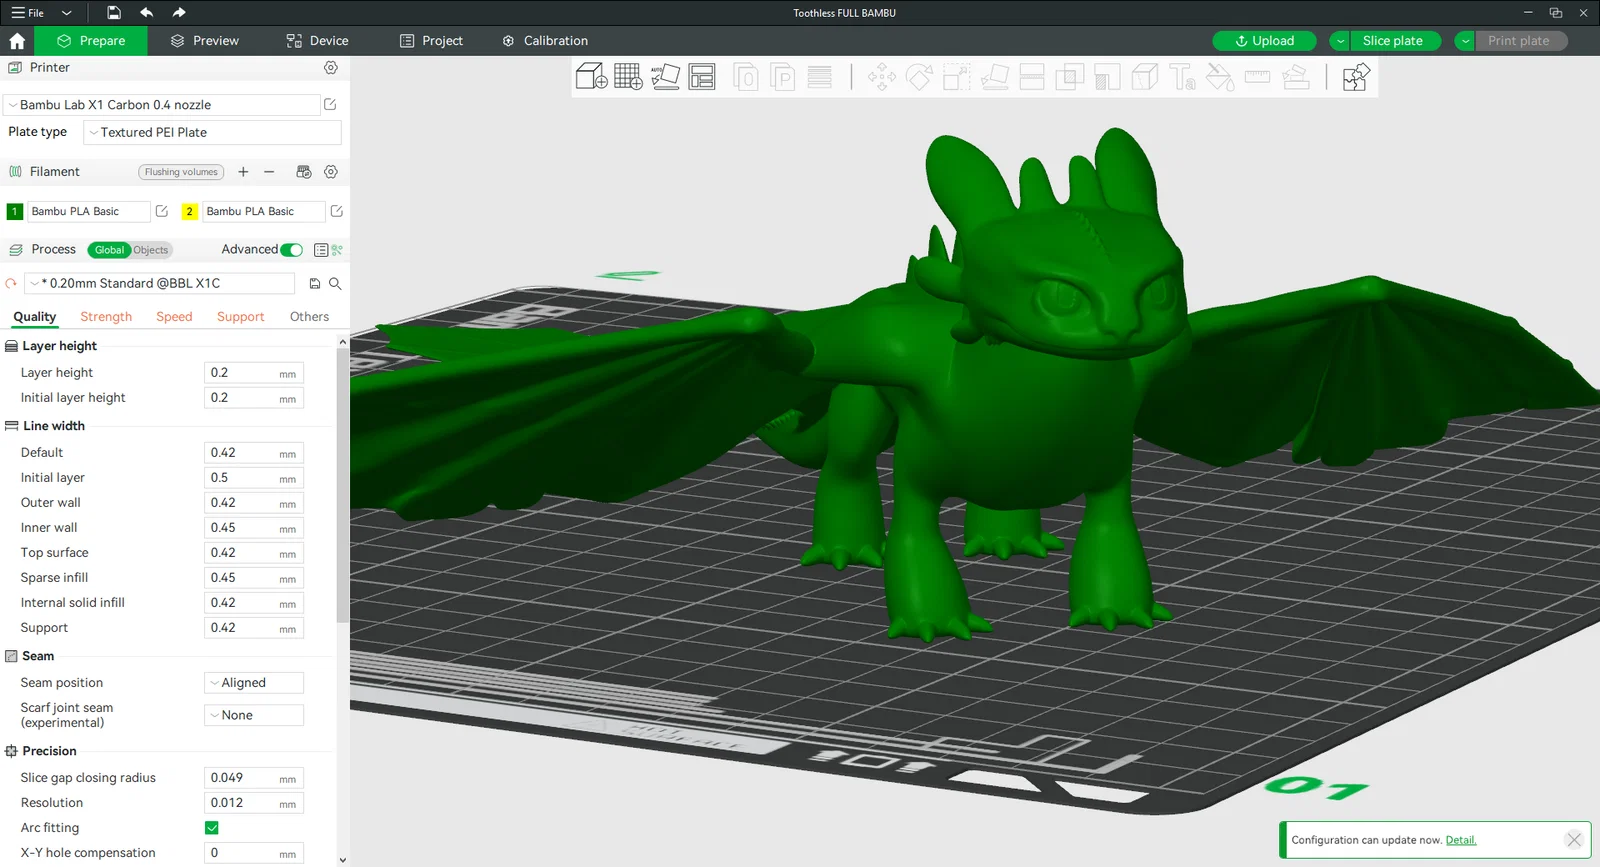
Task: Click the Lay on face icon
Action: tap(995, 77)
